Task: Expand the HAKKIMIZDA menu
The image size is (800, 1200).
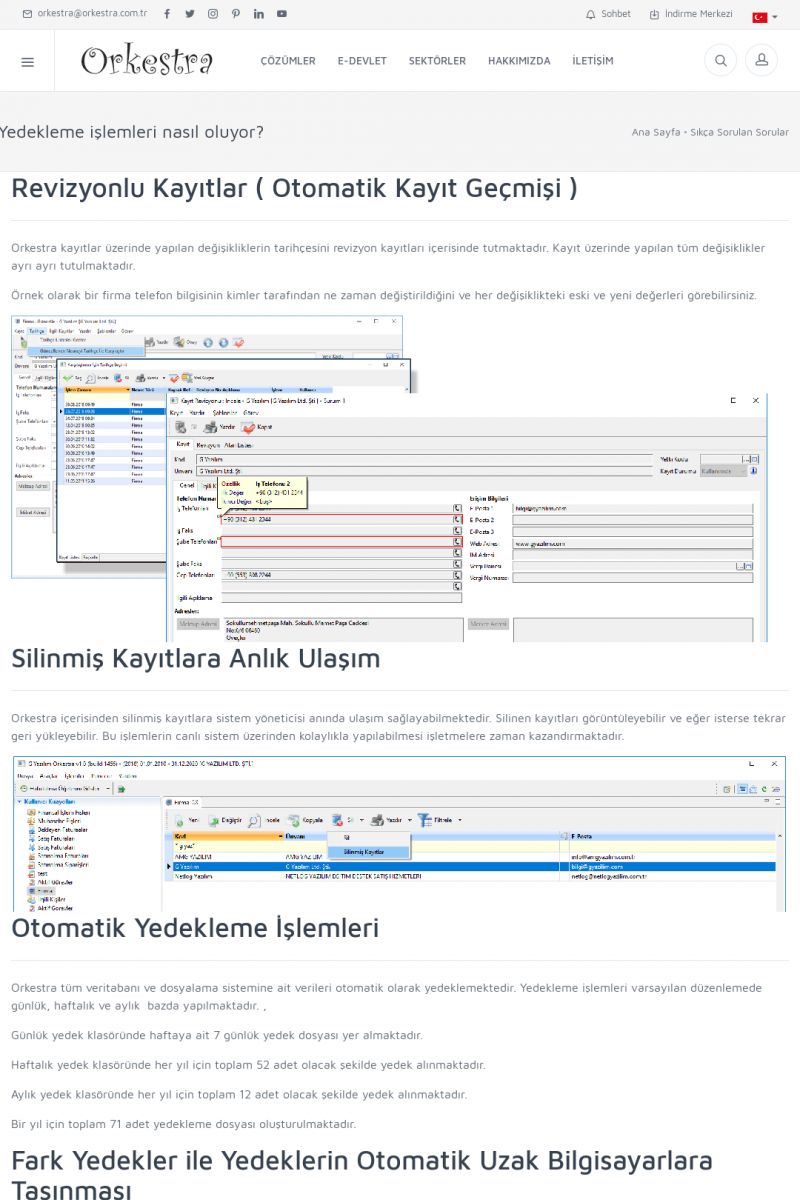Action: (519, 61)
